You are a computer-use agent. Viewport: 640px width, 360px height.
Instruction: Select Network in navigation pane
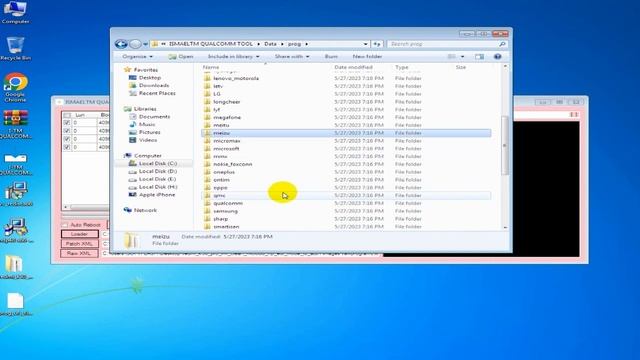point(145,210)
